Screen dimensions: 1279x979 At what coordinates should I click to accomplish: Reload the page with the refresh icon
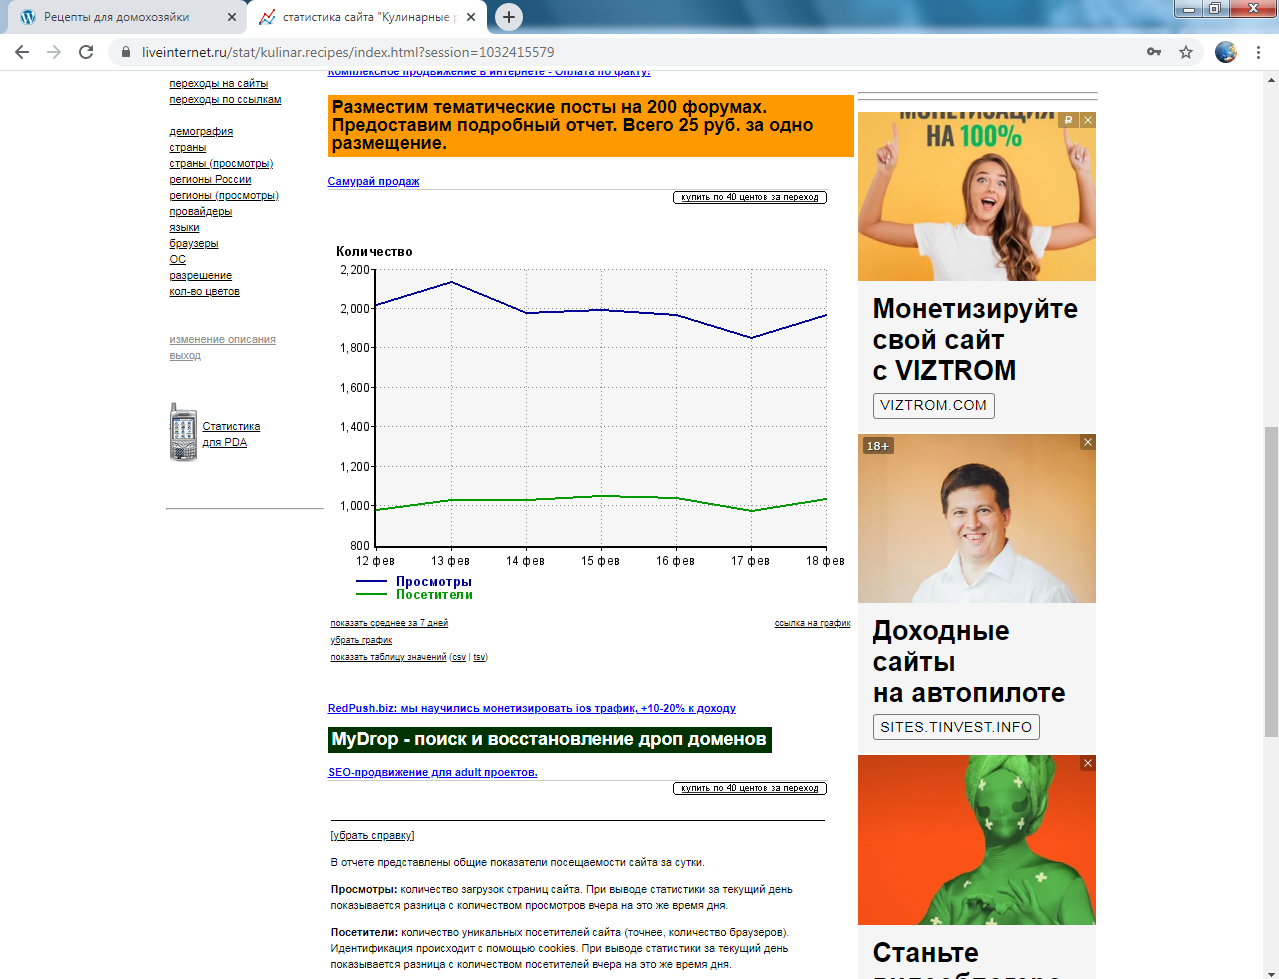click(x=86, y=52)
